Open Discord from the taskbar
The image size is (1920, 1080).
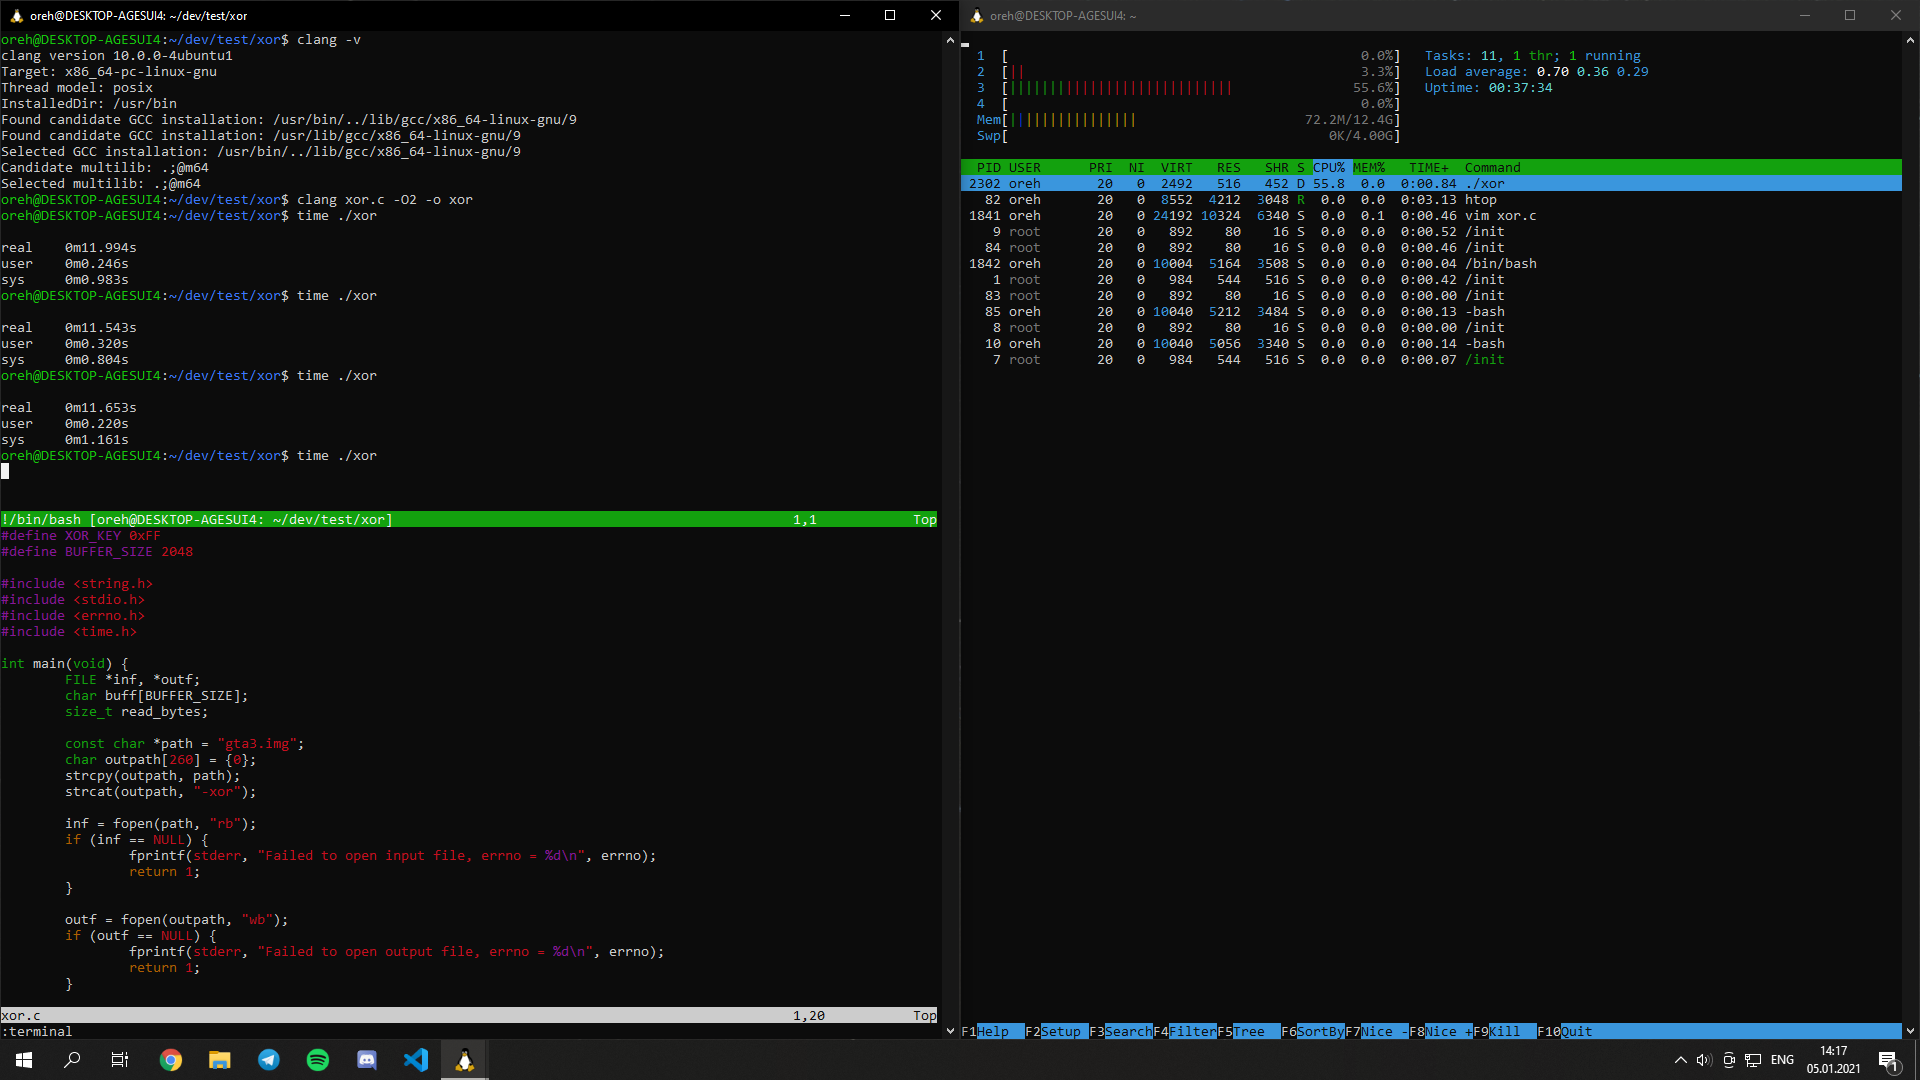367,1060
